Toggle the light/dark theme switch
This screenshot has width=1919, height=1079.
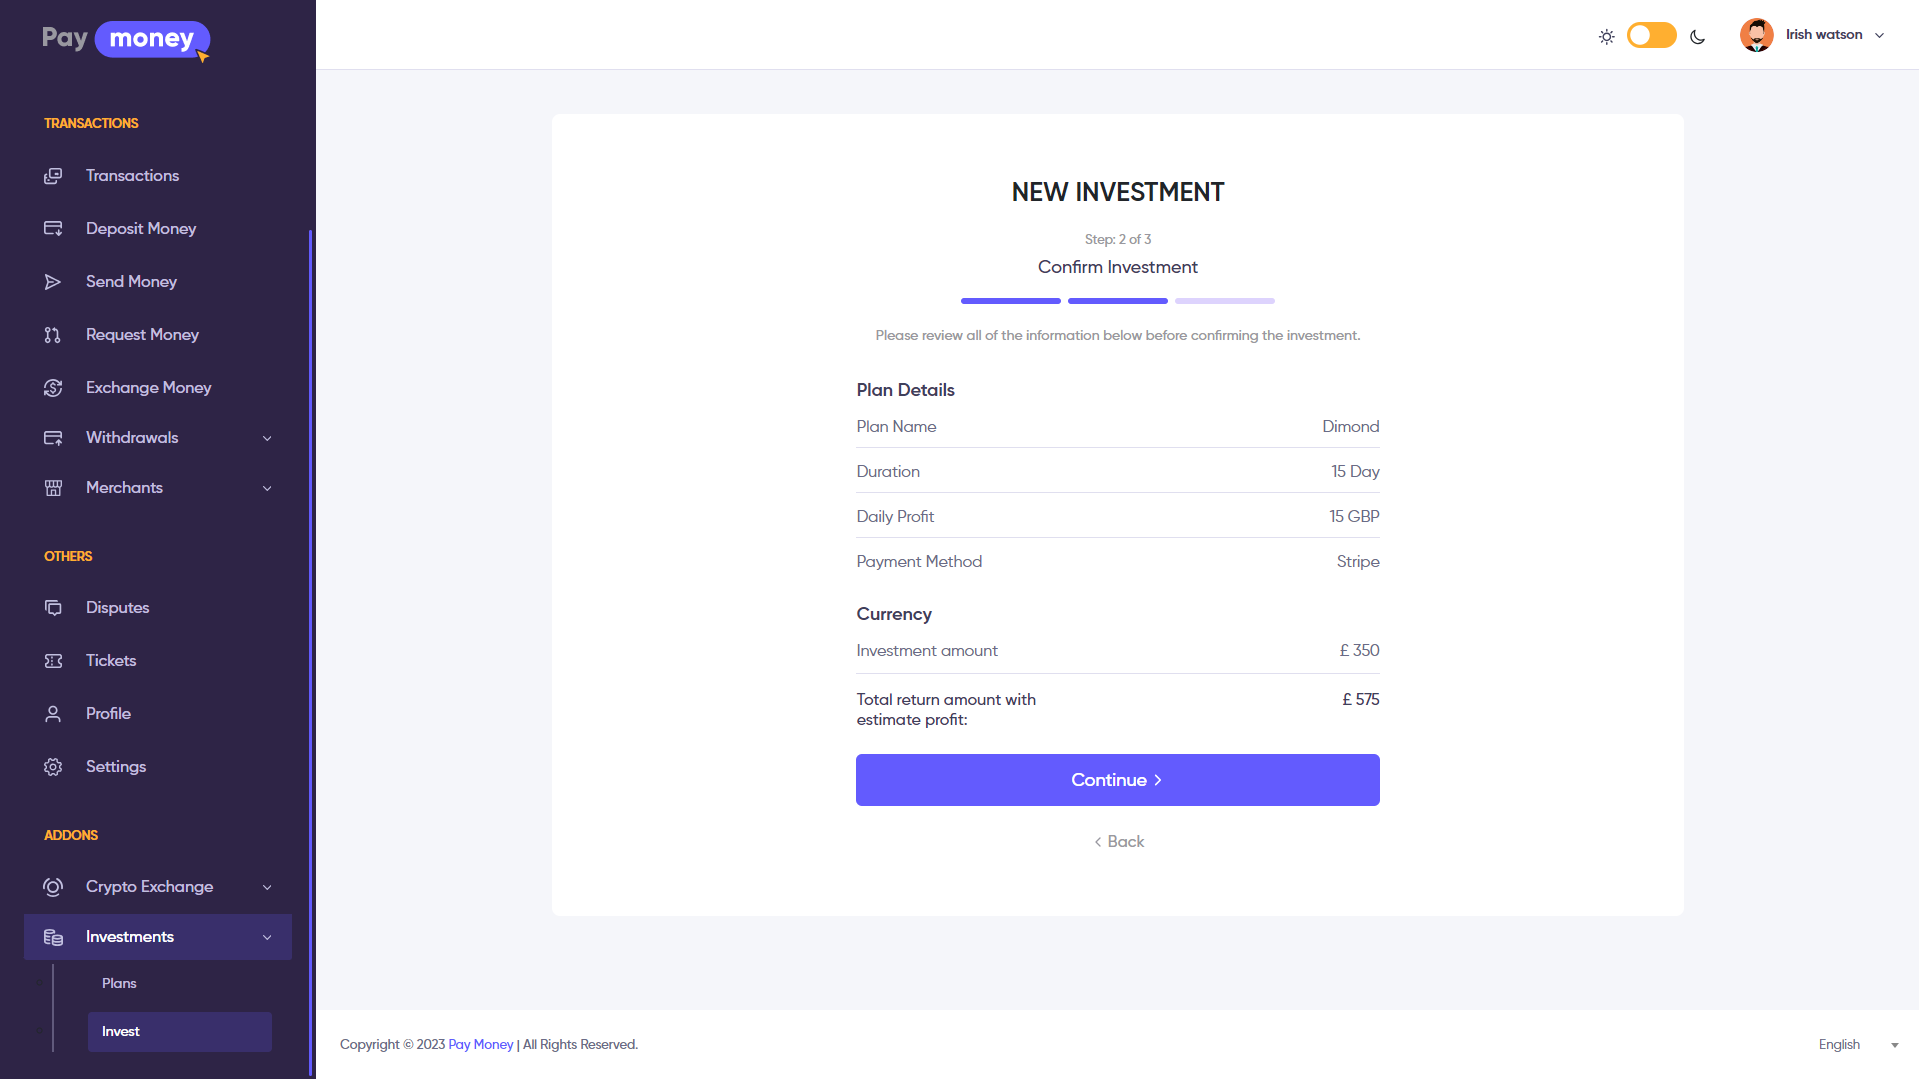click(x=1651, y=36)
